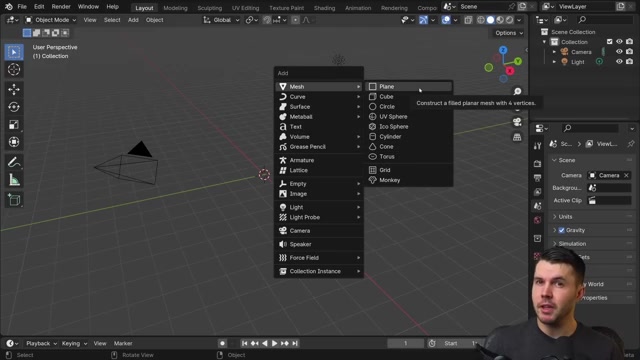Activate the Add Cube tool
Image resolution: width=640 pixels, height=360 pixels.
[x=14, y=200]
